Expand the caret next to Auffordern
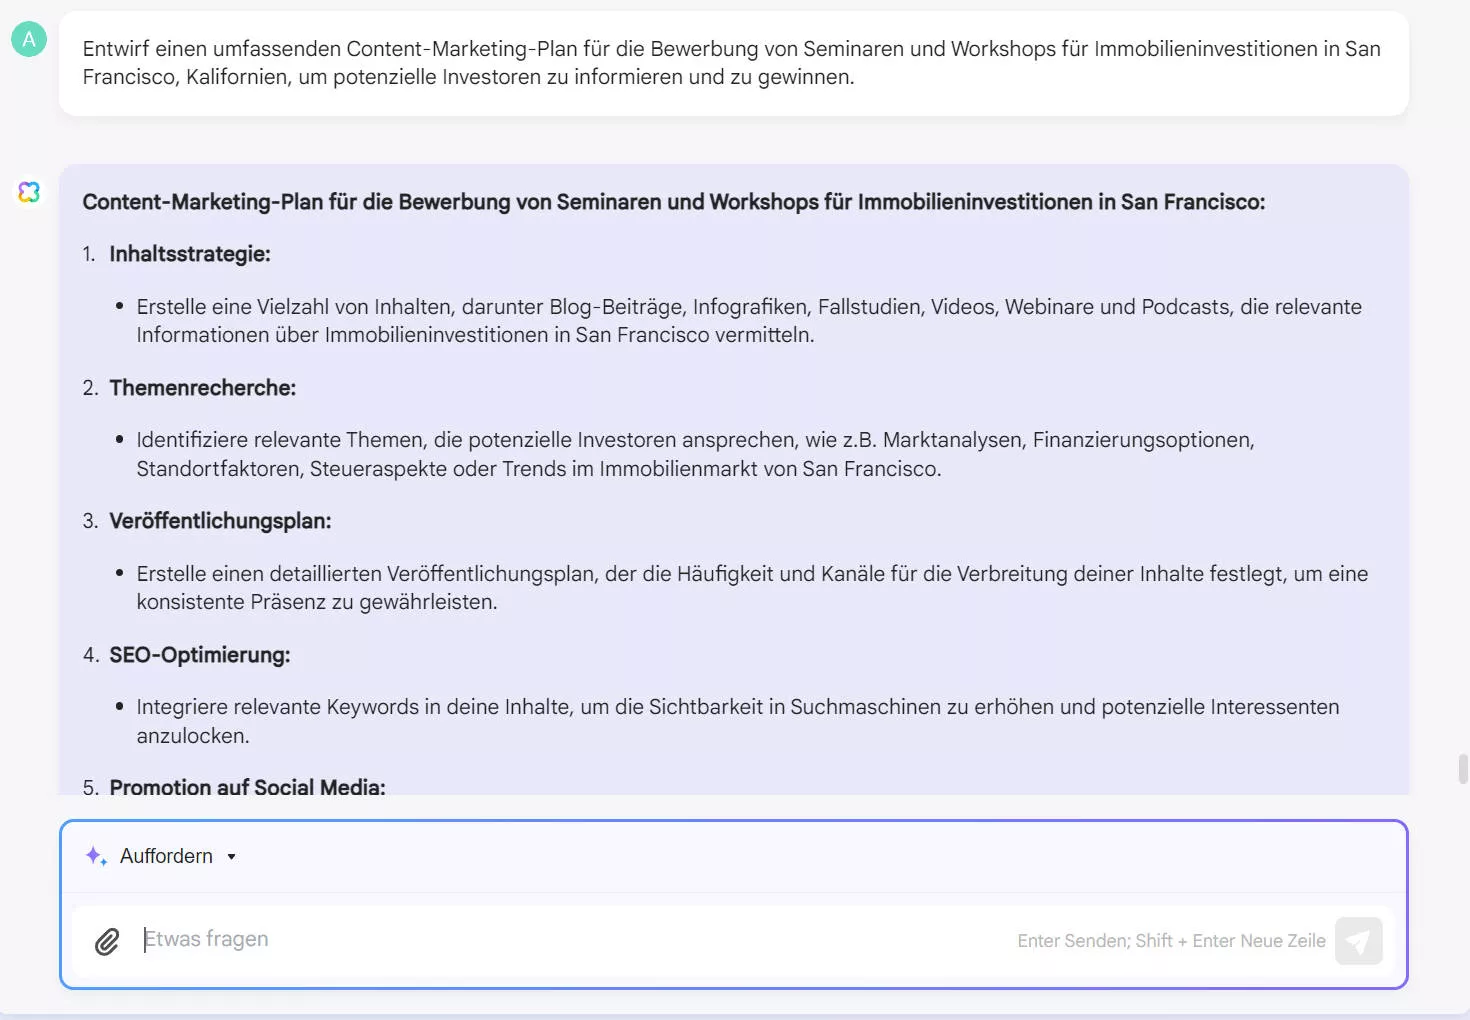The width and height of the screenshot is (1470, 1020). coord(230,857)
